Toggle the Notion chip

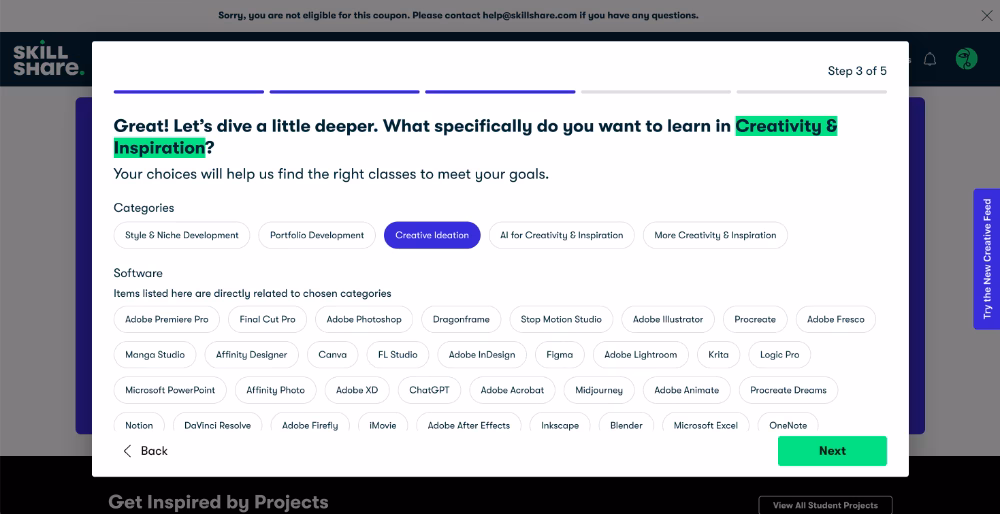[x=139, y=423]
